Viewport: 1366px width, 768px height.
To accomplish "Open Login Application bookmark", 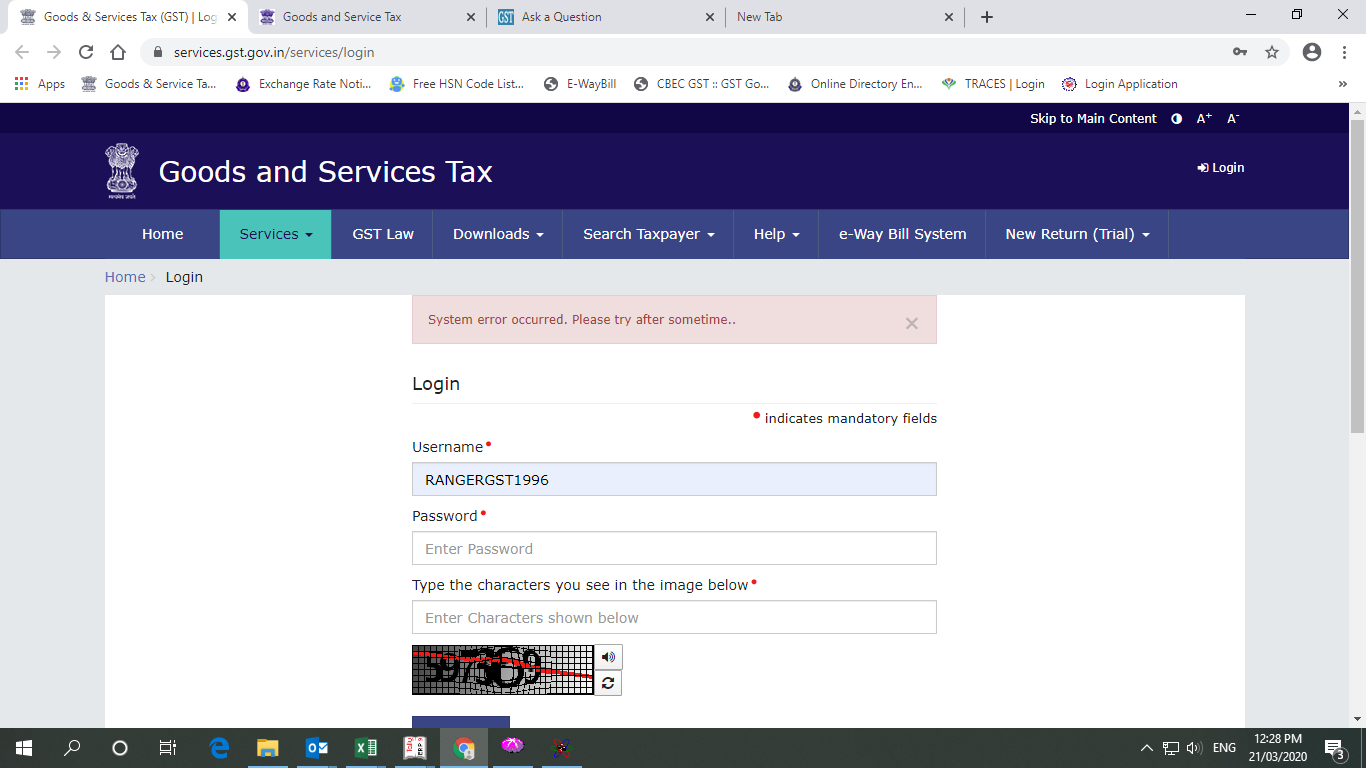I will click(x=1120, y=84).
